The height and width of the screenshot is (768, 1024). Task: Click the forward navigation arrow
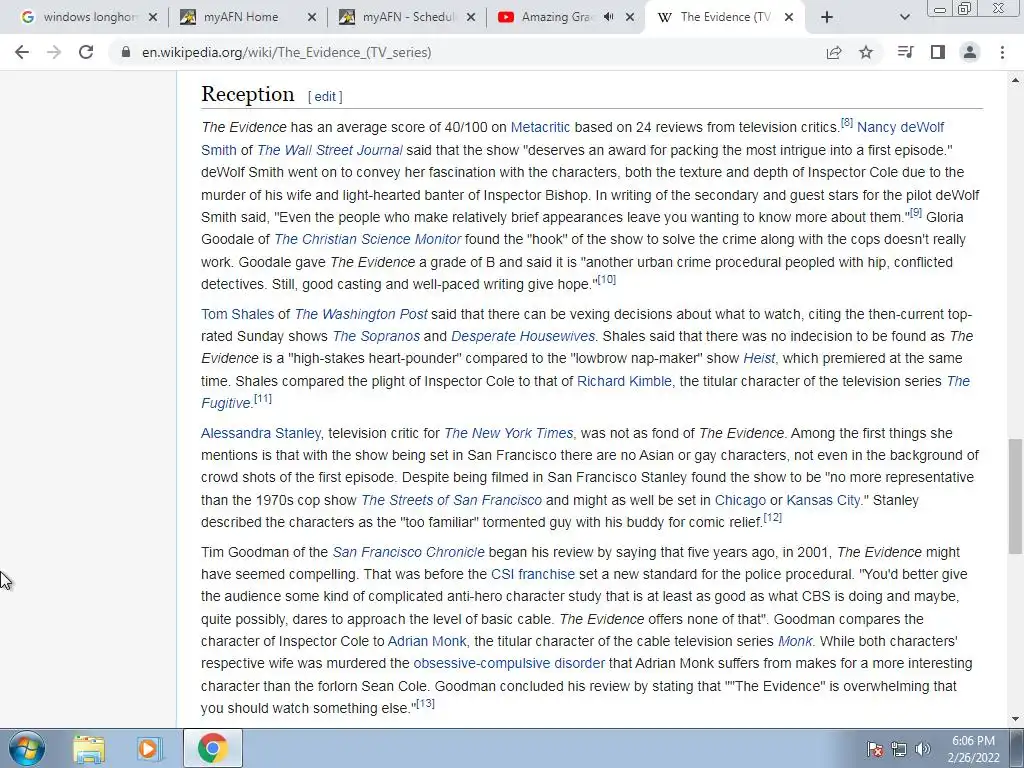click(54, 52)
